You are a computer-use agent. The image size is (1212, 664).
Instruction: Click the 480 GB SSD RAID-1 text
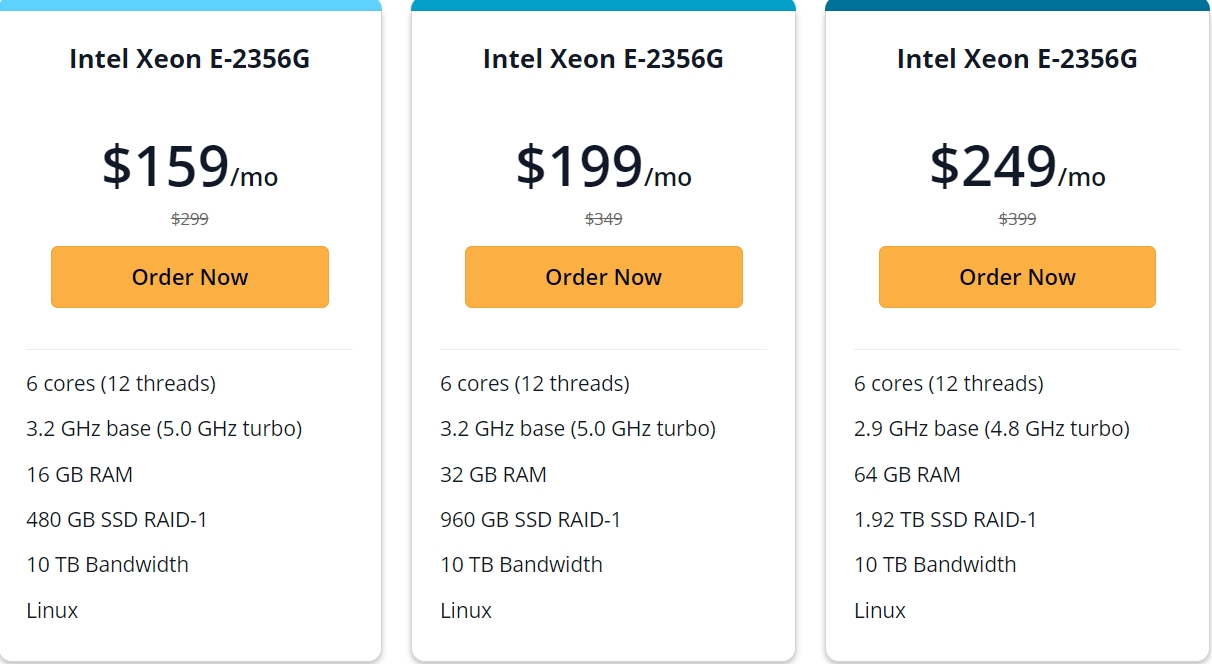point(117,520)
